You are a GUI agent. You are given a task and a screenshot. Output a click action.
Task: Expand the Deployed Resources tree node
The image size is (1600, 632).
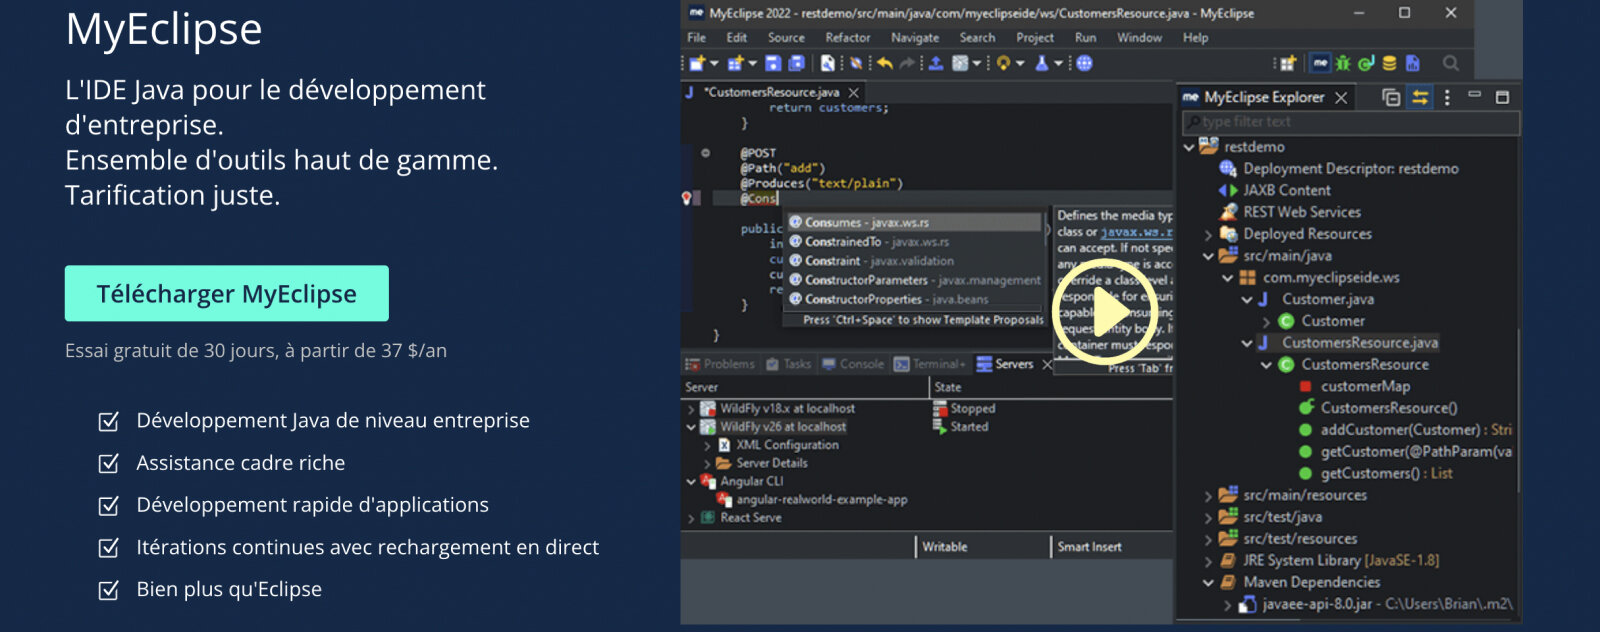[x=1208, y=235]
